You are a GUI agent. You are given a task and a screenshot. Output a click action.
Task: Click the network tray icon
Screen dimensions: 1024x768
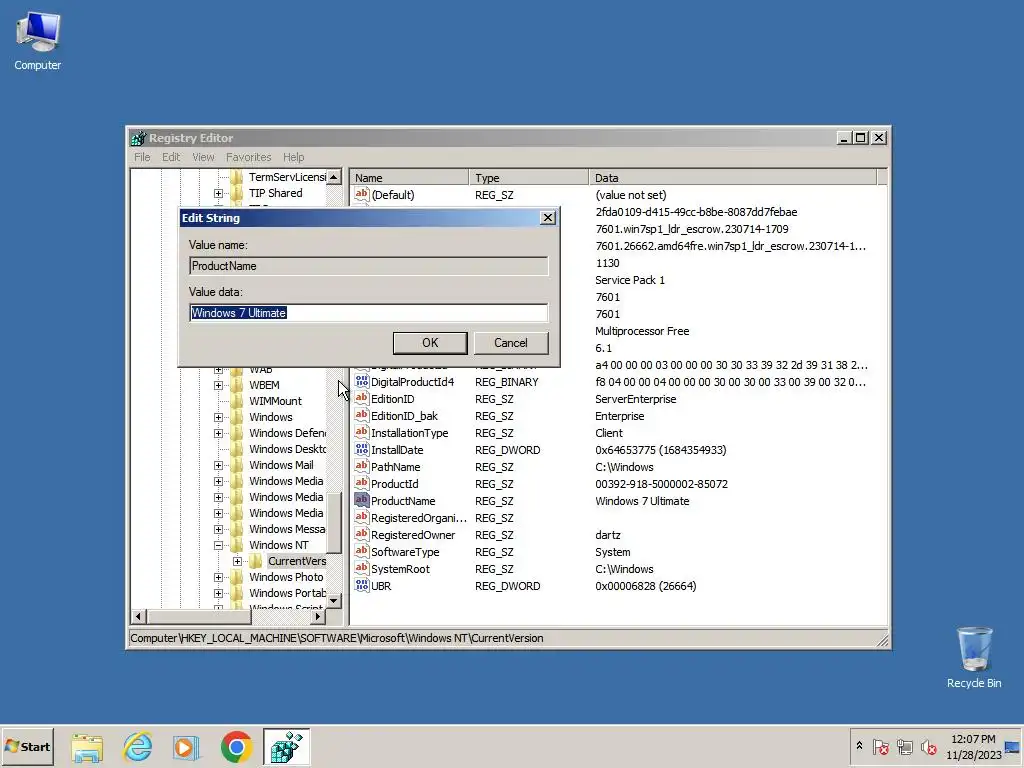click(x=904, y=746)
